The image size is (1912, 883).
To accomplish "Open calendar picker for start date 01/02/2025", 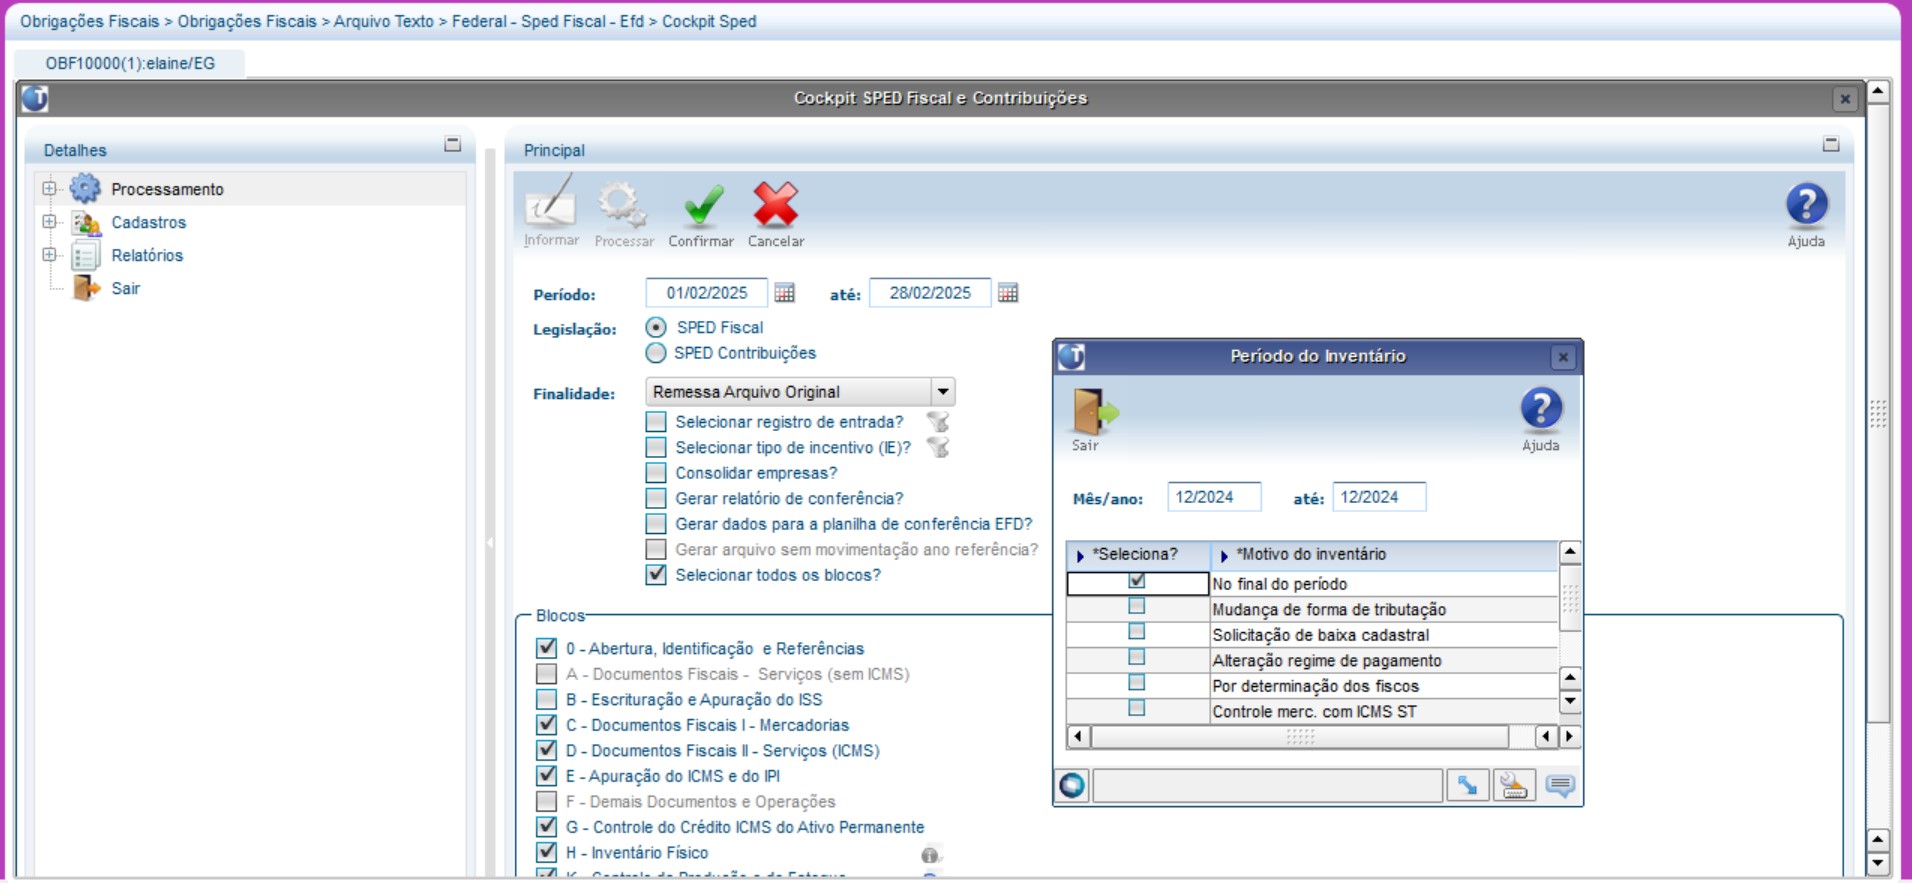I will [785, 293].
